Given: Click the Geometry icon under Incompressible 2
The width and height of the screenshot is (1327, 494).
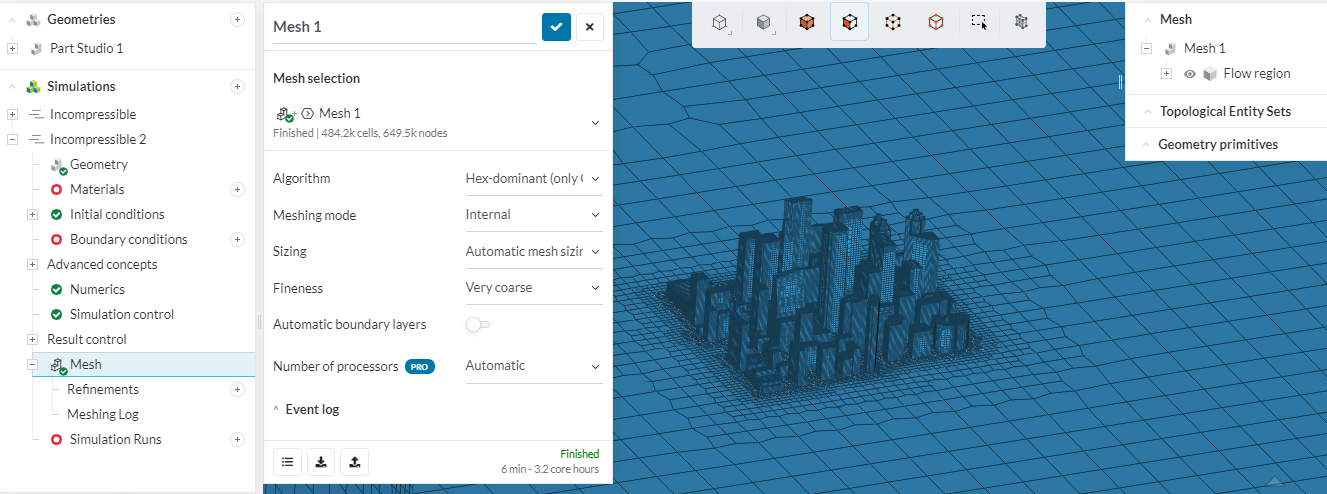Looking at the screenshot, I should coord(58,165).
